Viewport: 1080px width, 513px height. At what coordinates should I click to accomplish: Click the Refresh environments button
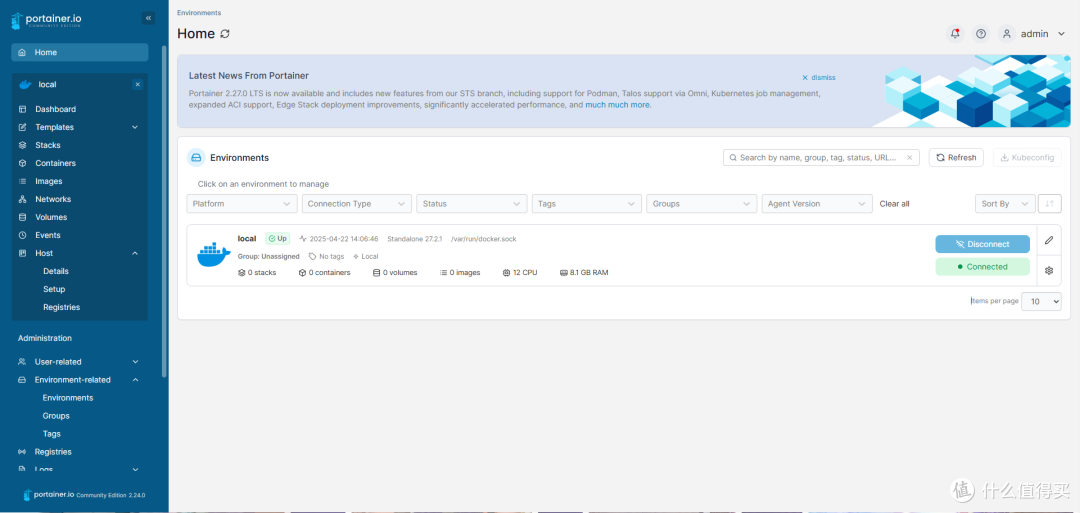click(x=956, y=158)
